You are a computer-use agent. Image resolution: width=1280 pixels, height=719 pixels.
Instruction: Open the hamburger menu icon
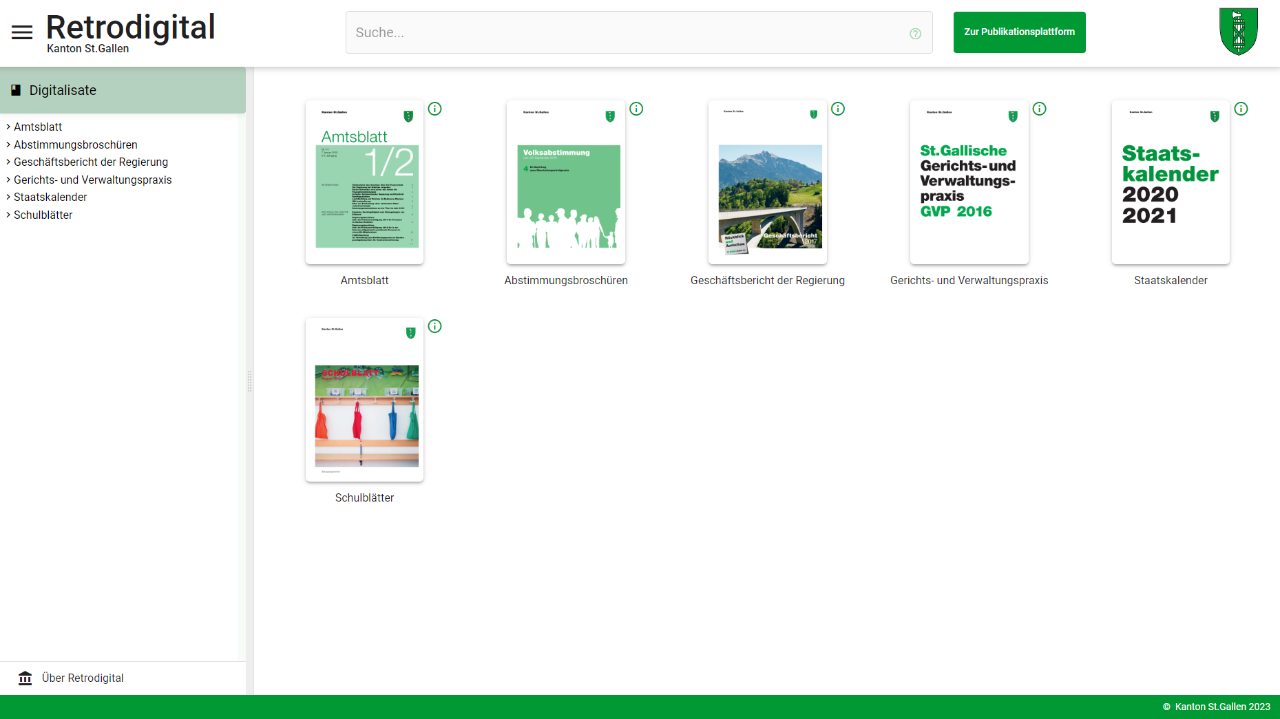tap(22, 32)
